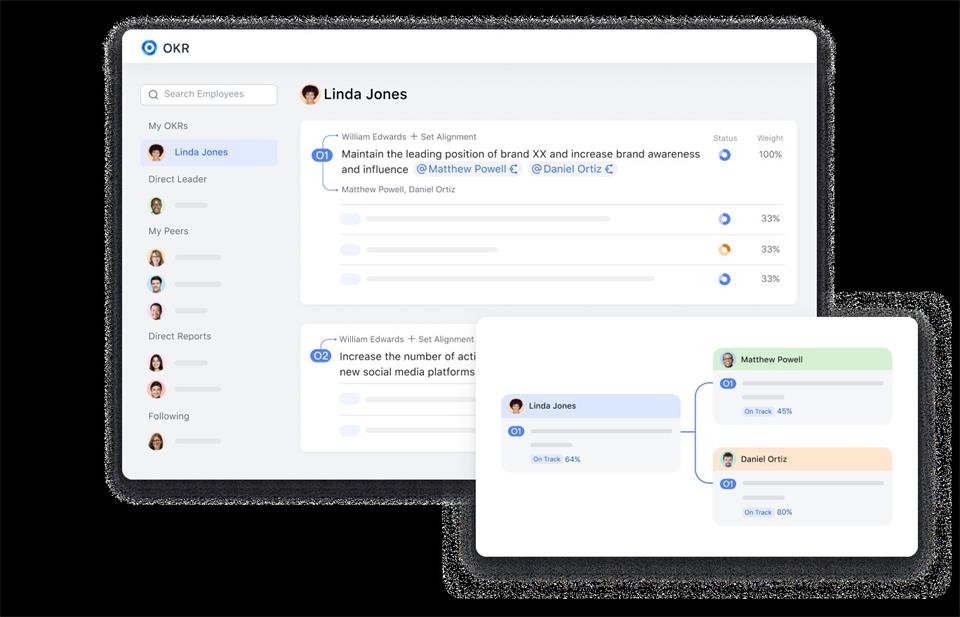This screenshot has width=960, height=617.
Task: Click Linda Jones card in alignment map
Action: point(590,406)
